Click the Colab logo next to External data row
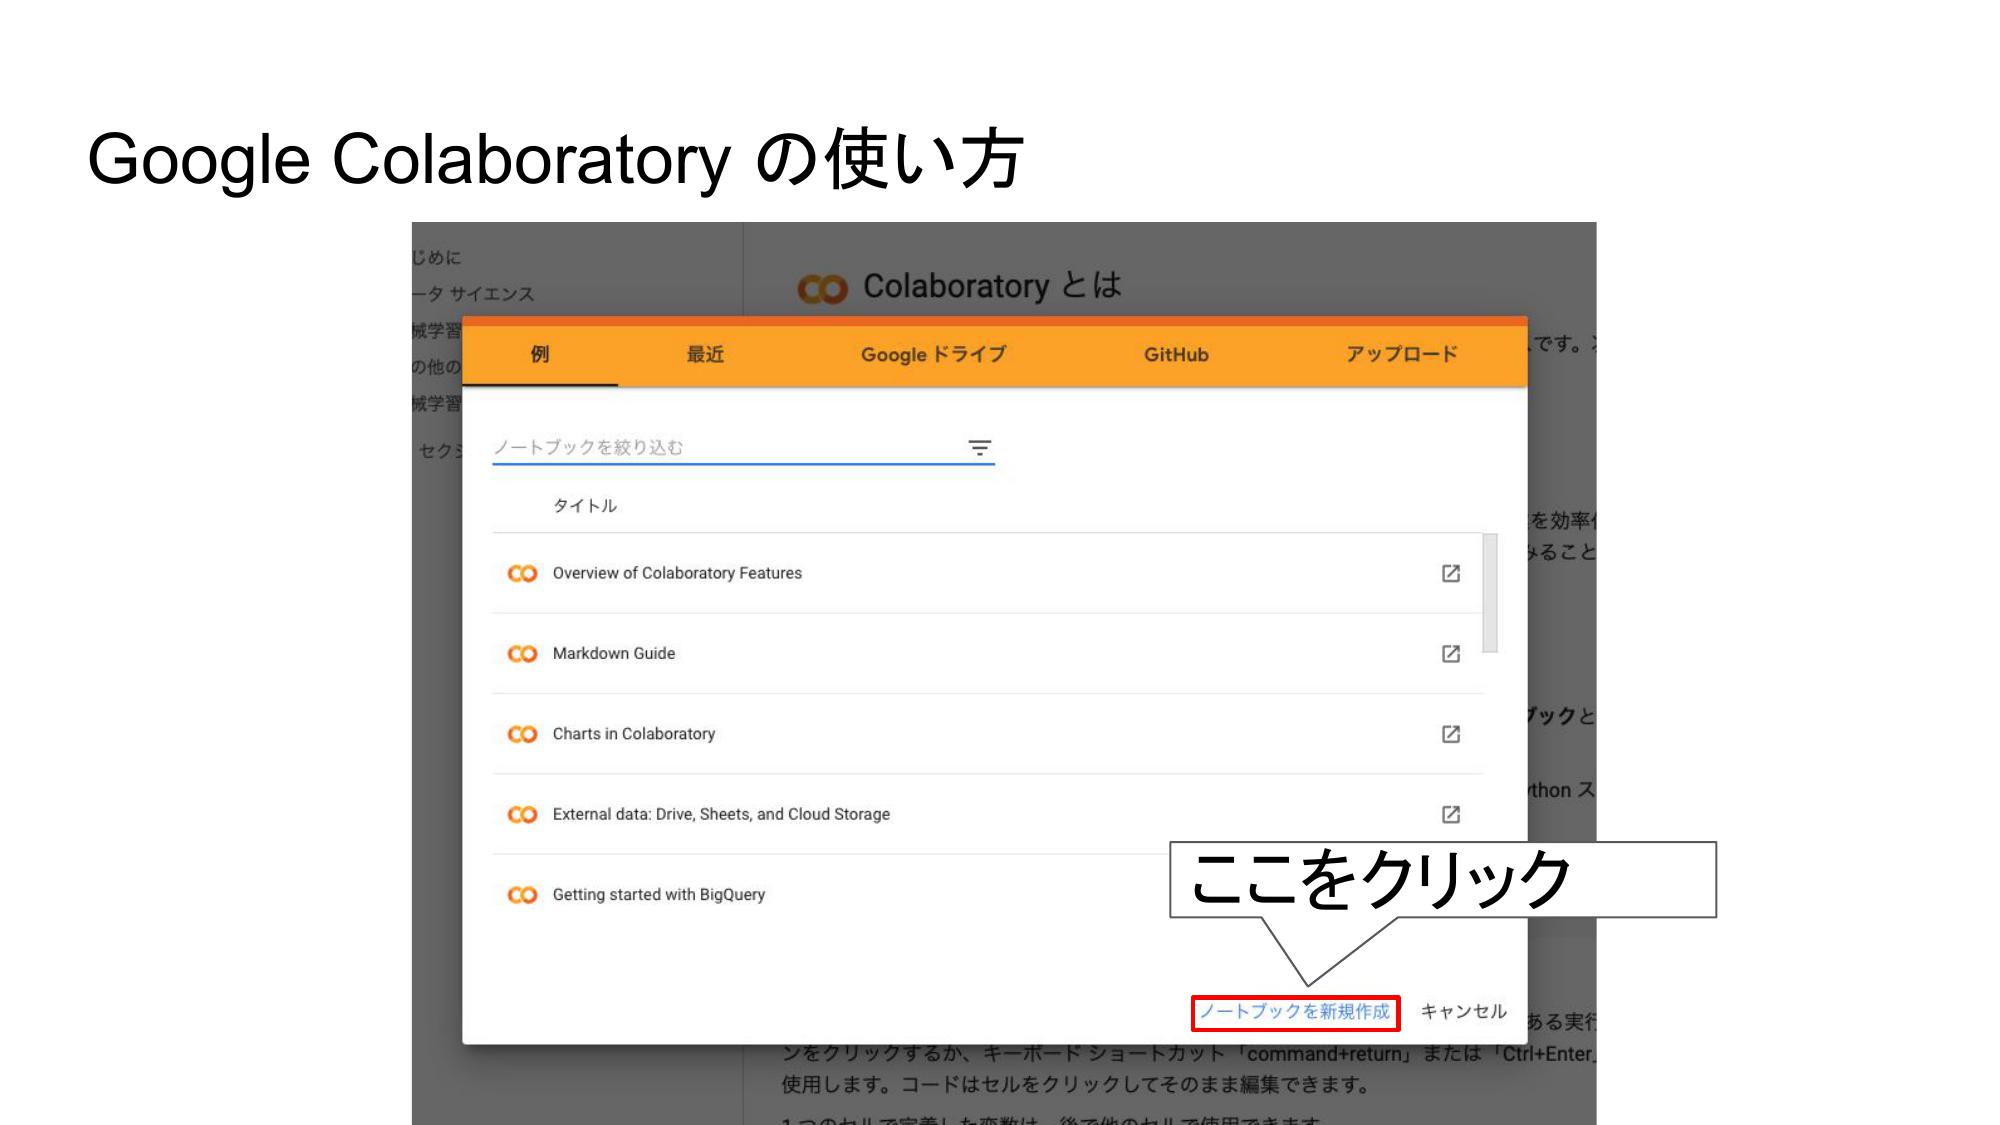 [x=522, y=814]
